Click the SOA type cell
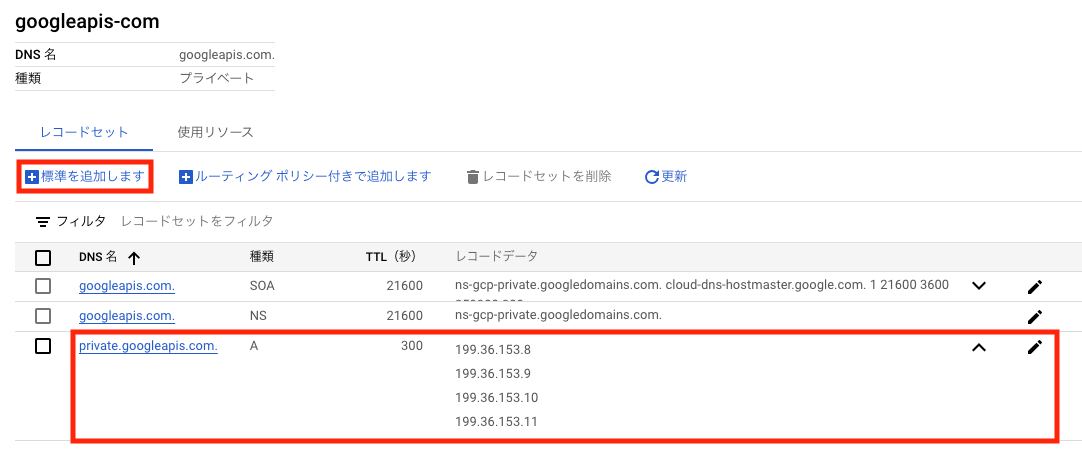The width and height of the screenshot is (1082, 465). (x=262, y=286)
